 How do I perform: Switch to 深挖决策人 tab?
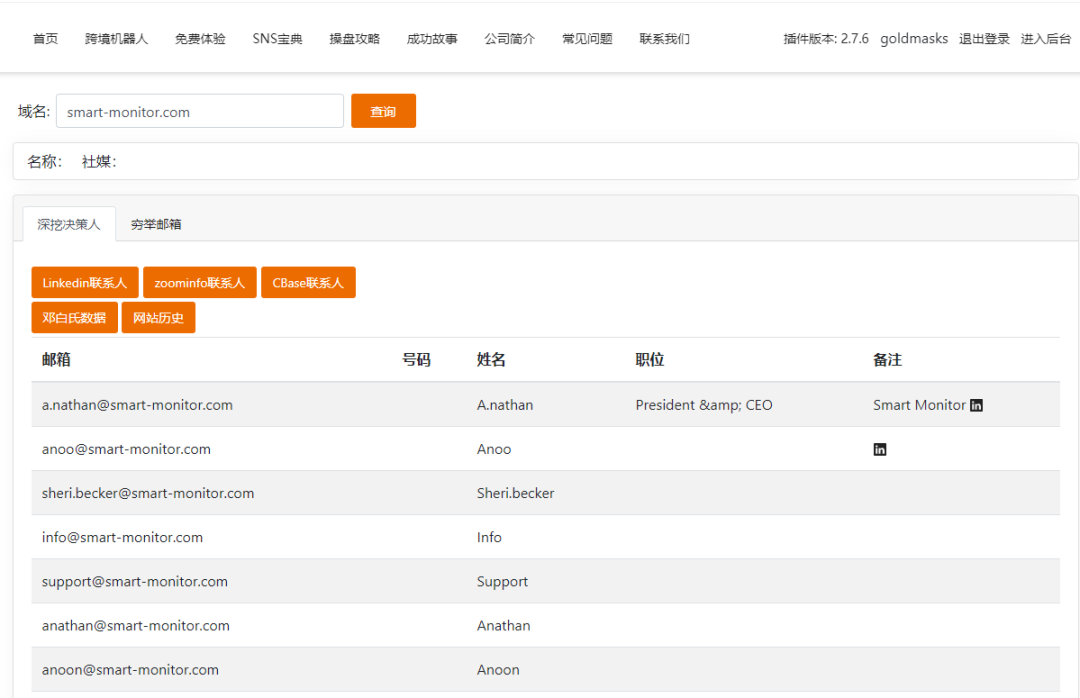coord(69,224)
